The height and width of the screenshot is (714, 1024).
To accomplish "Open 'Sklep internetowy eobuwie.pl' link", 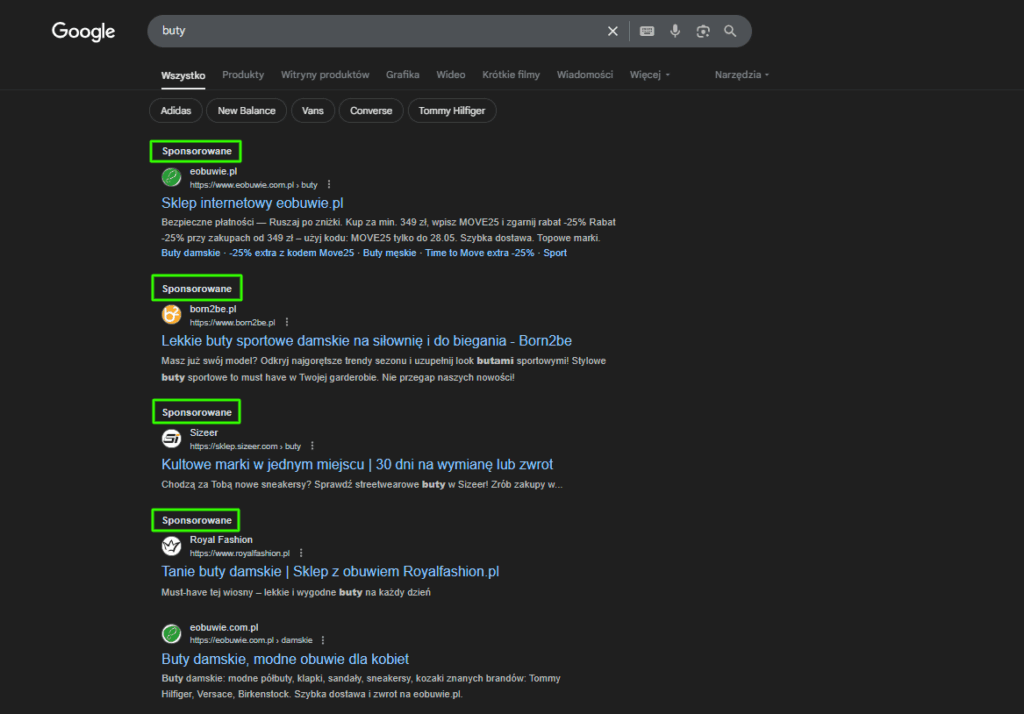I will [252, 203].
